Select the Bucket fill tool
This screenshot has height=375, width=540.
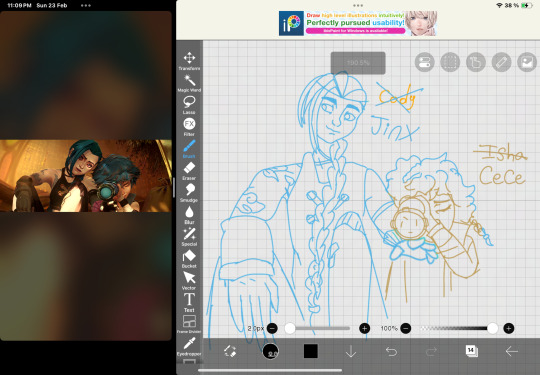pos(189,259)
